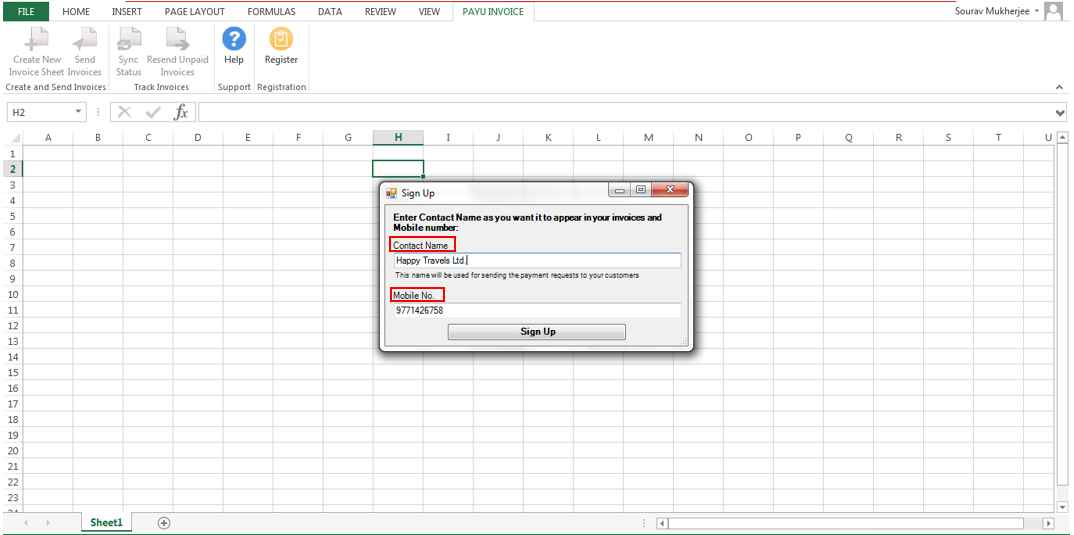
Task: Select row 2 header
Action: [12, 169]
